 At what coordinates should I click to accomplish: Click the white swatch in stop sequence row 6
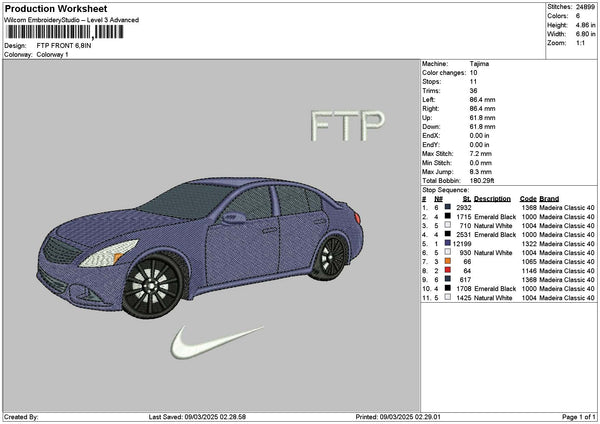tap(447, 253)
